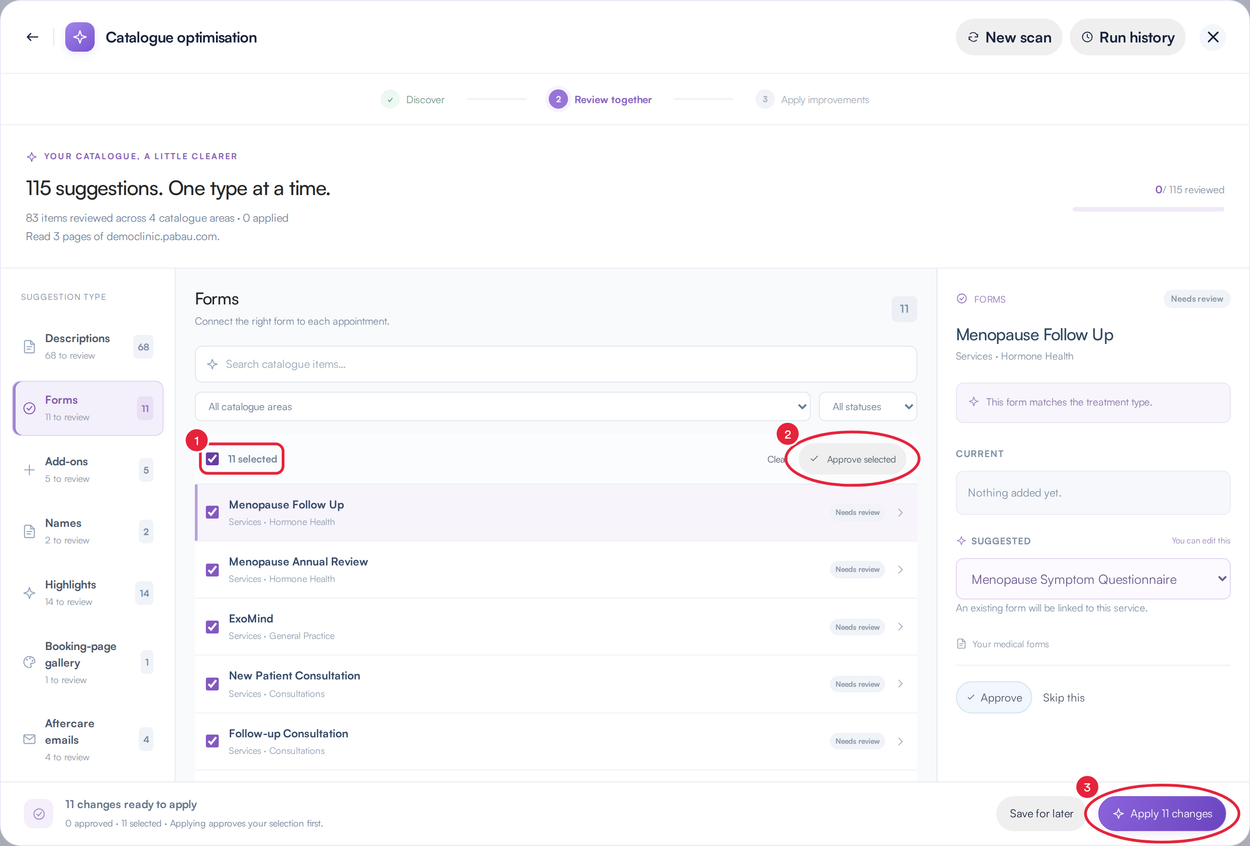Click the 'Nothing added yet.' current field
The height and width of the screenshot is (846, 1250).
click(1093, 493)
